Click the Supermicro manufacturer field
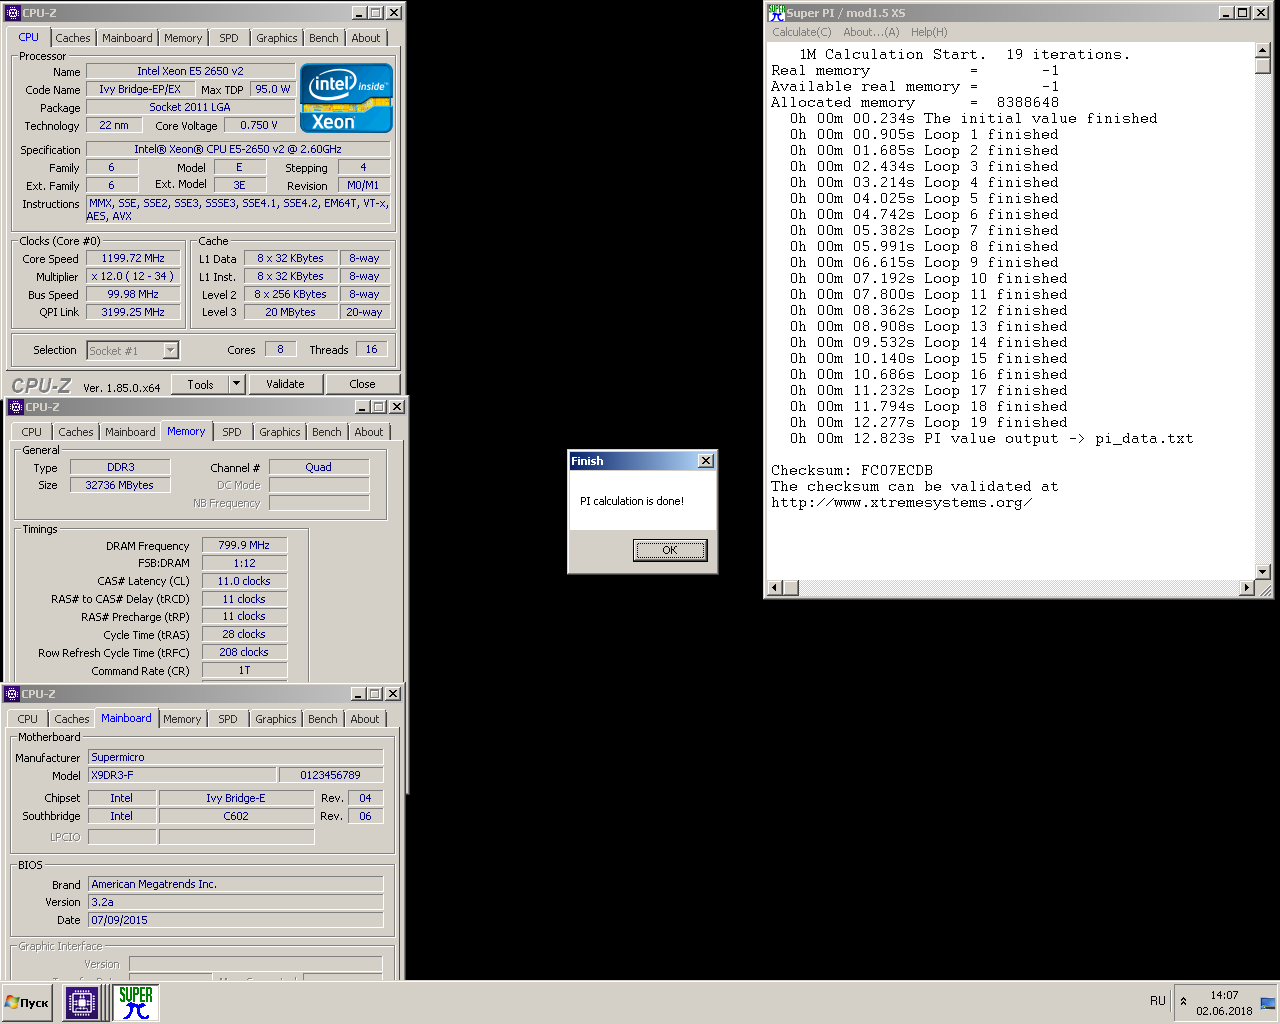 click(236, 757)
